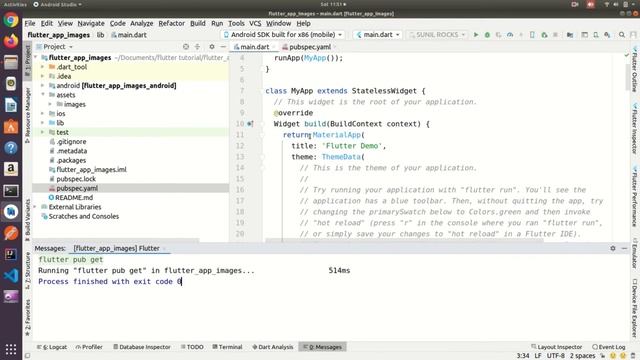Switch to the pubspec.yaml editor tab
This screenshot has height=360, width=640.
tap(309, 47)
